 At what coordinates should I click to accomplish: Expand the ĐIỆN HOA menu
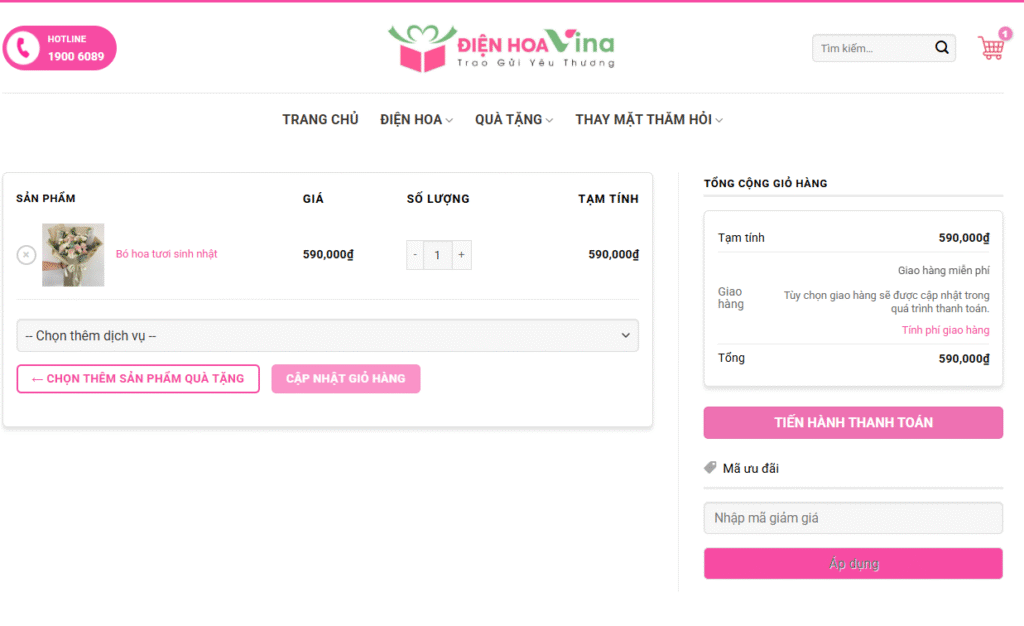[x=416, y=120]
